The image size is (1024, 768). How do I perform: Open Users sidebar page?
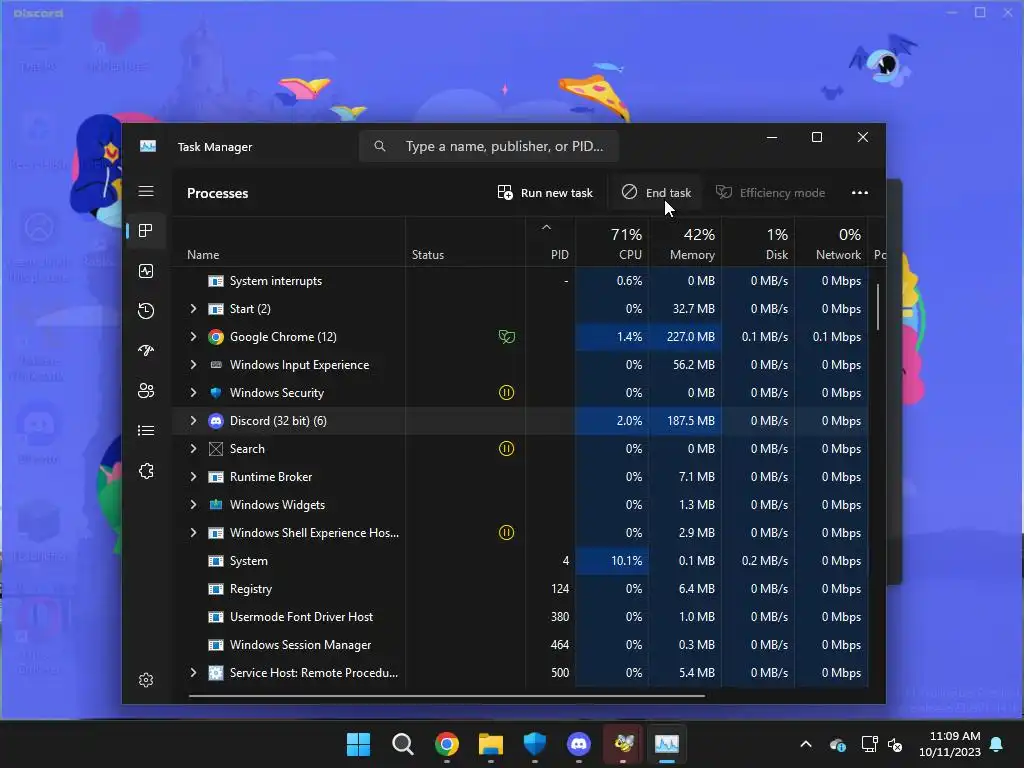click(146, 391)
